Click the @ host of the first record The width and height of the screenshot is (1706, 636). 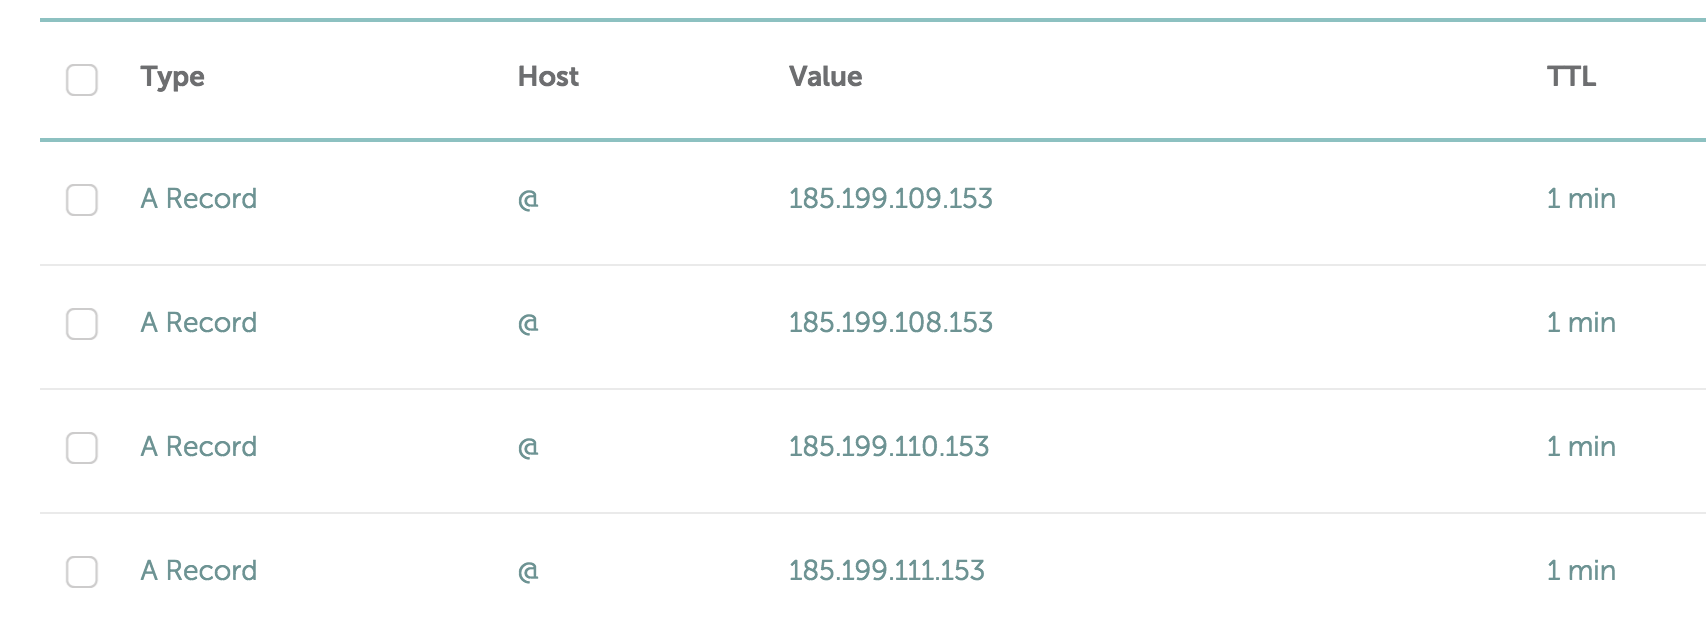[x=528, y=199]
